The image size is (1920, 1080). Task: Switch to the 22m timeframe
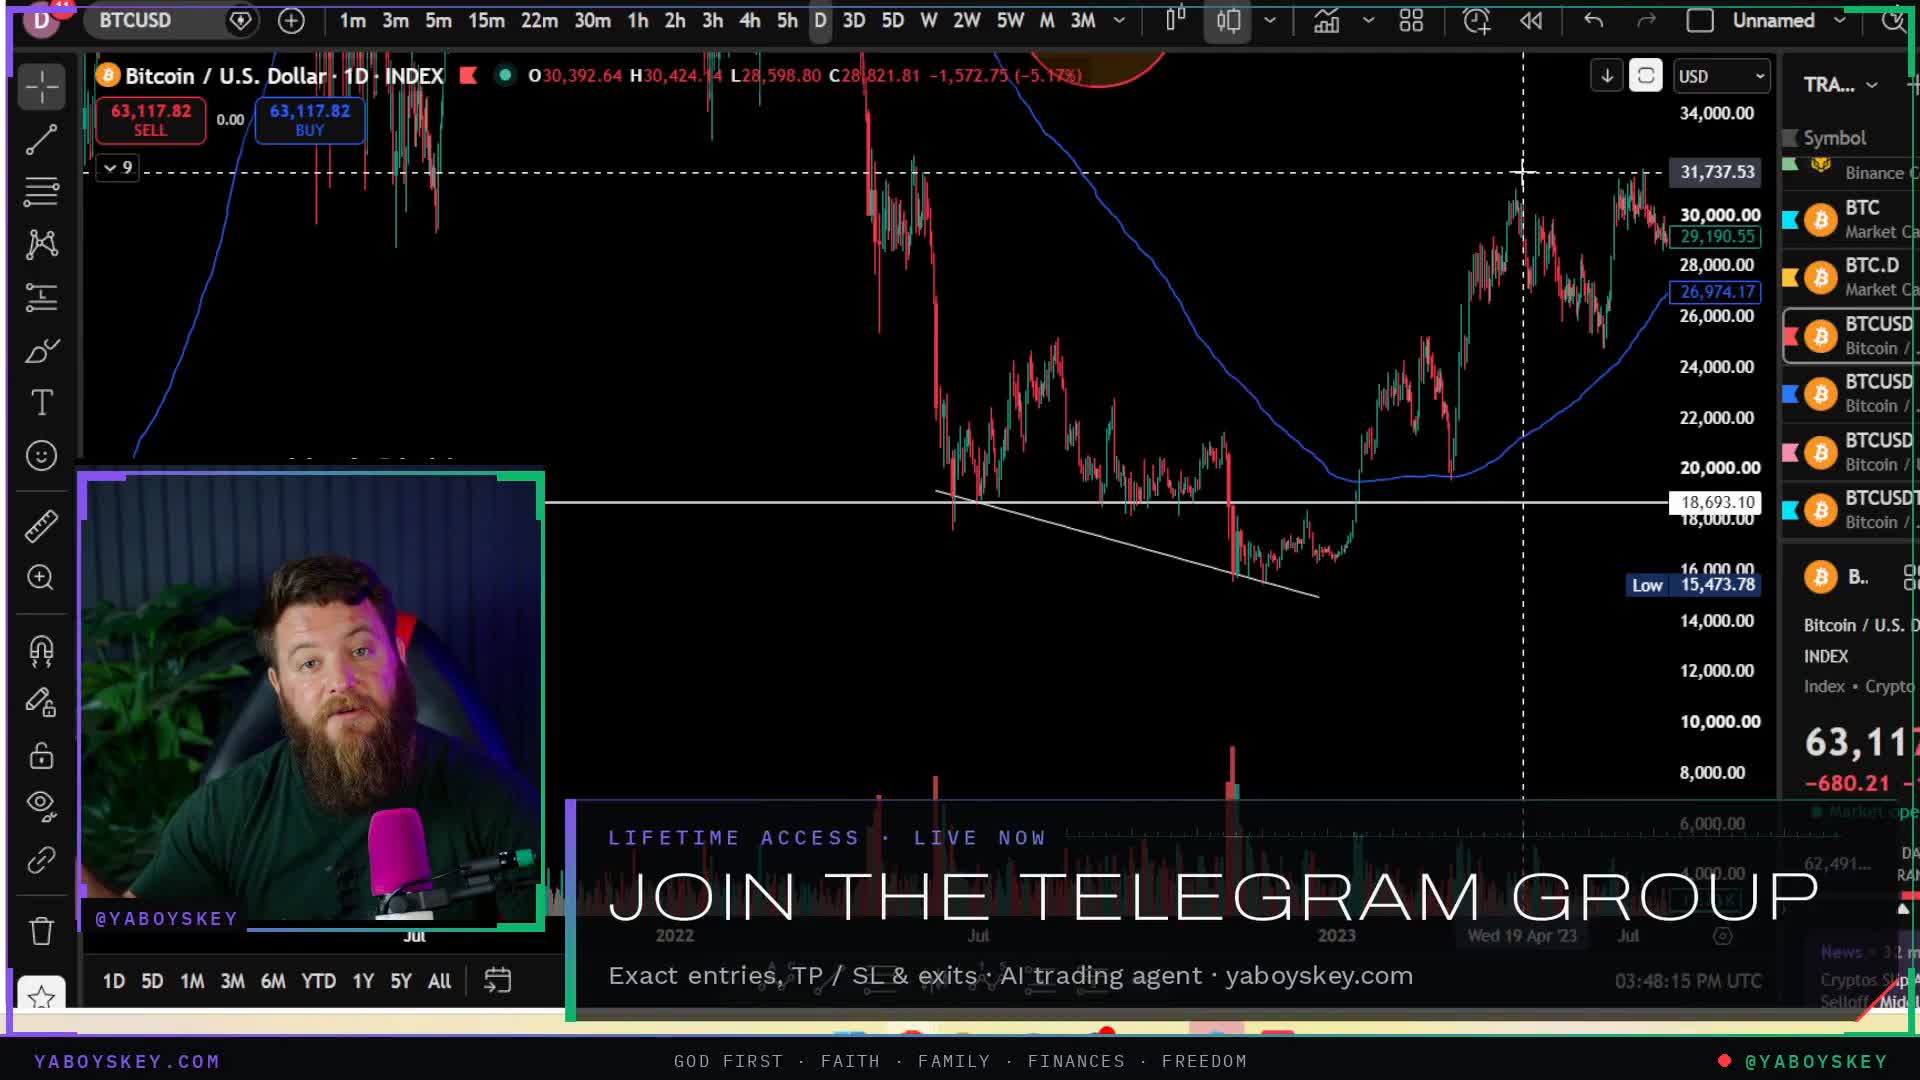[x=539, y=20]
